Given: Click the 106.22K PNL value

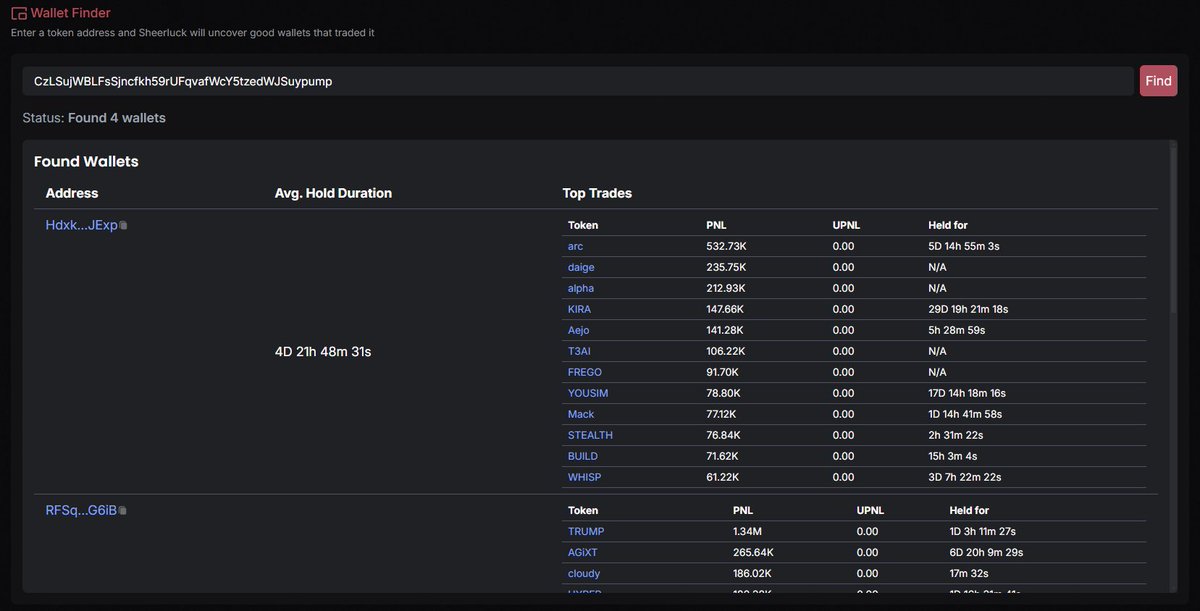Looking at the screenshot, I should tap(726, 351).
